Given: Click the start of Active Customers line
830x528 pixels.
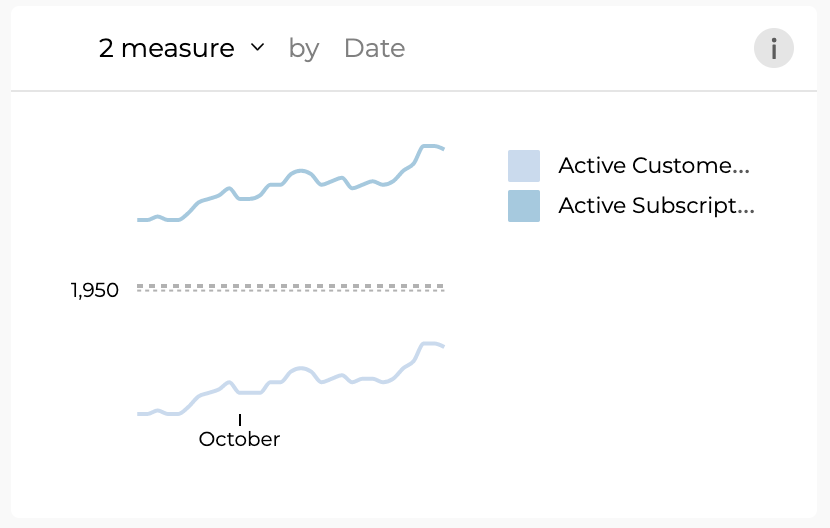Looking at the screenshot, I should (140, 414).
